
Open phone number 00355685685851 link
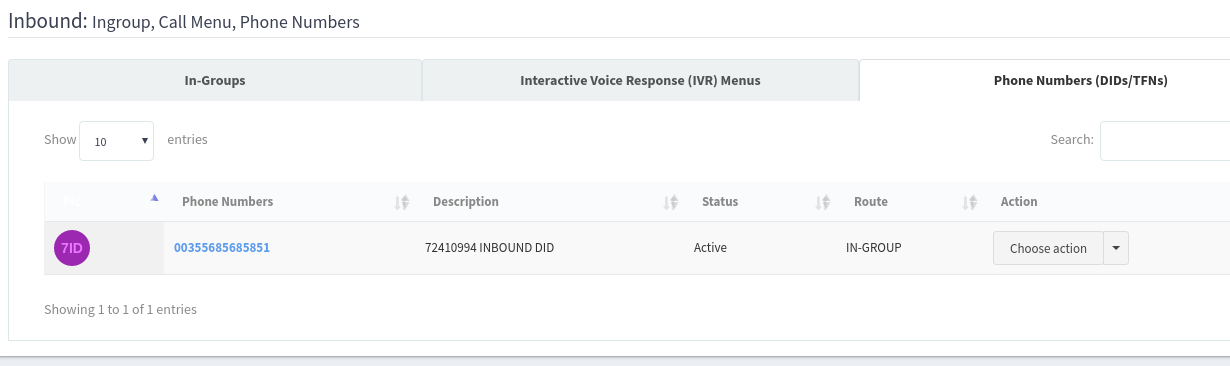tap(222, 248)
